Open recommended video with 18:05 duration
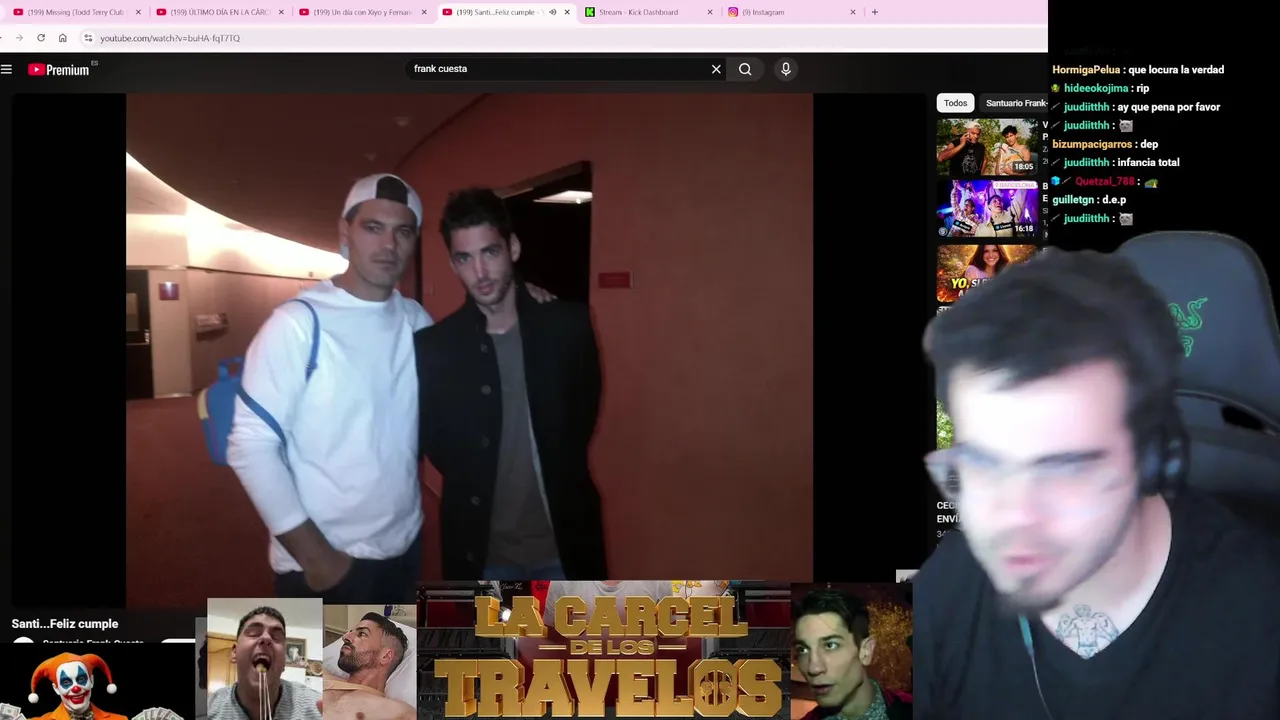This screenshot has height=720, width=1280. click(988, 147)
